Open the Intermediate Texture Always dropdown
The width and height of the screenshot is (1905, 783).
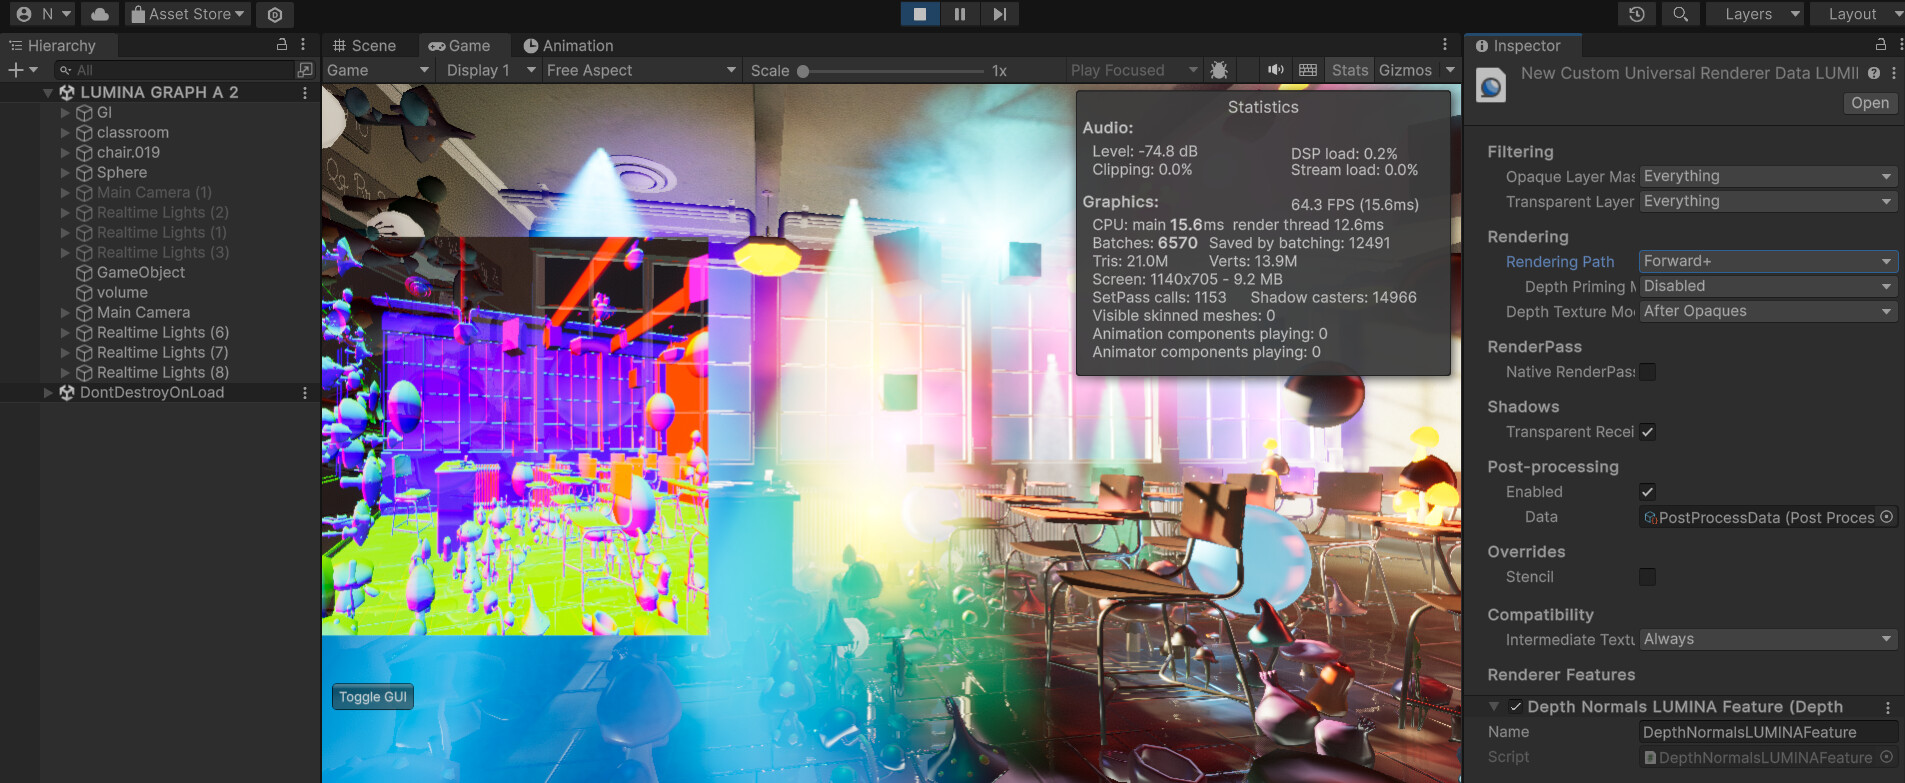(1768, 639)
